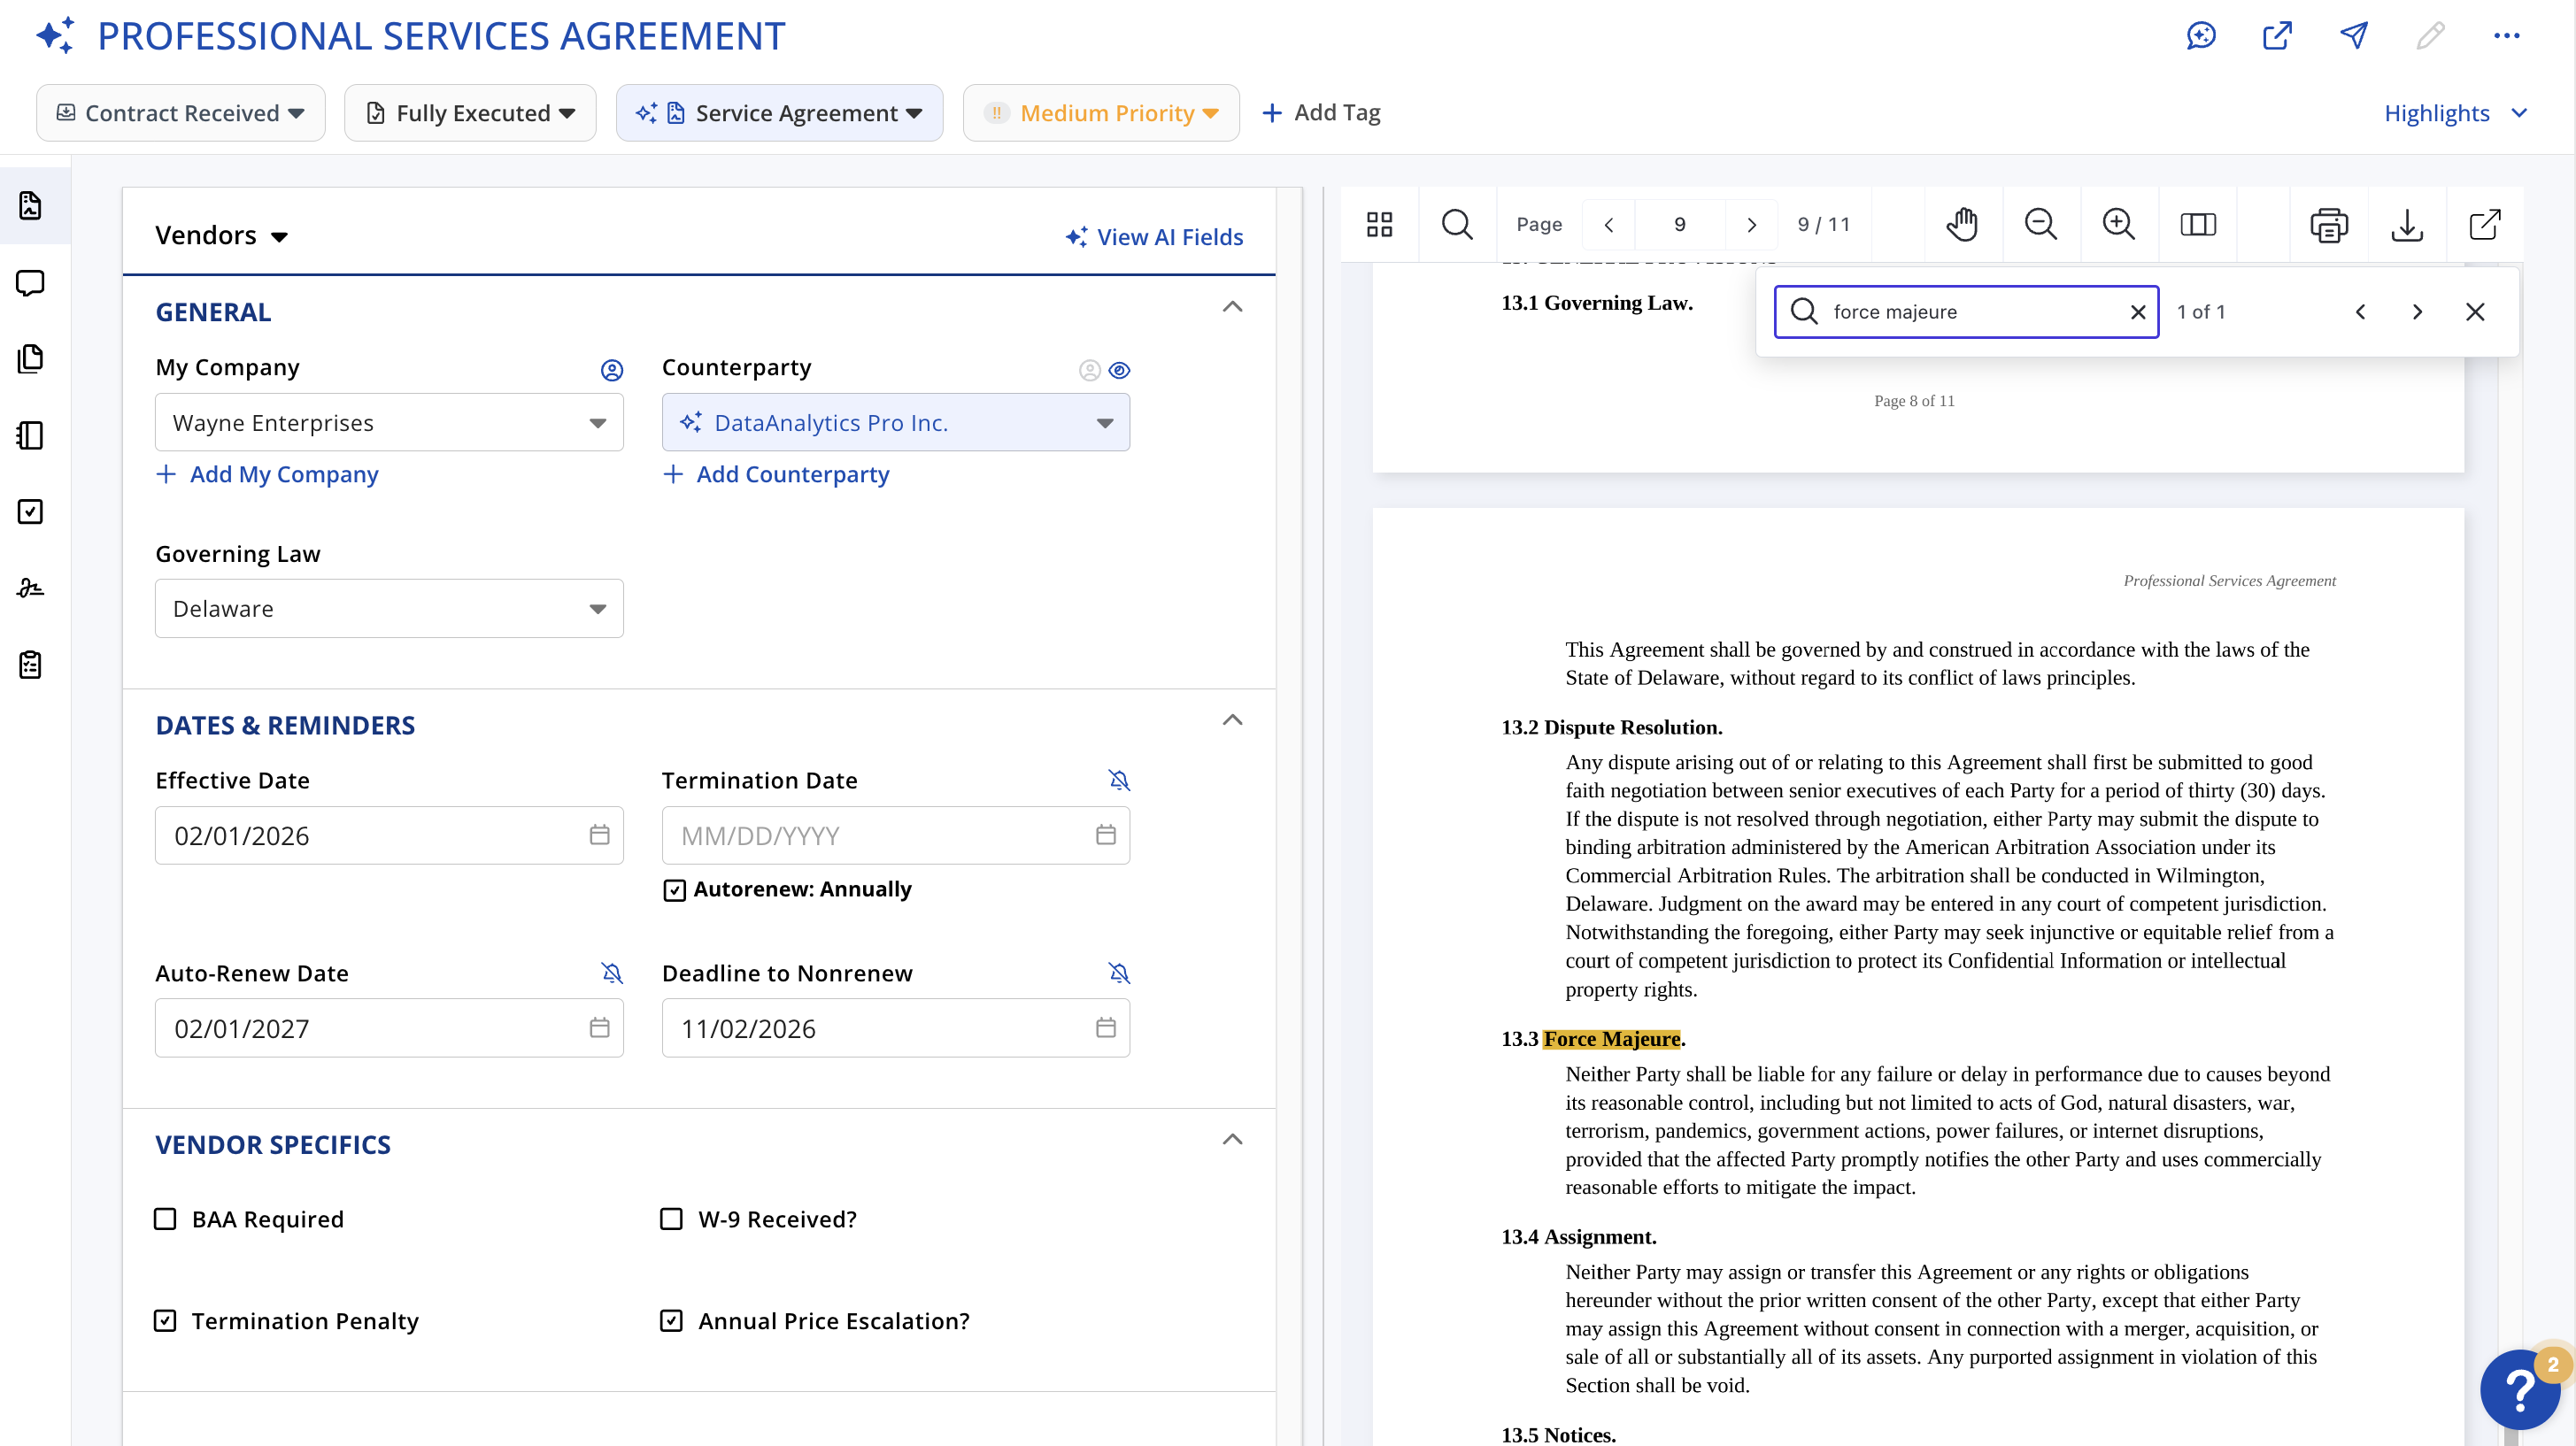This screenshot has height=1446, width=2576.
Task: Toggle Auto-Renew Date reminder bell
Action: click(612, 973)
